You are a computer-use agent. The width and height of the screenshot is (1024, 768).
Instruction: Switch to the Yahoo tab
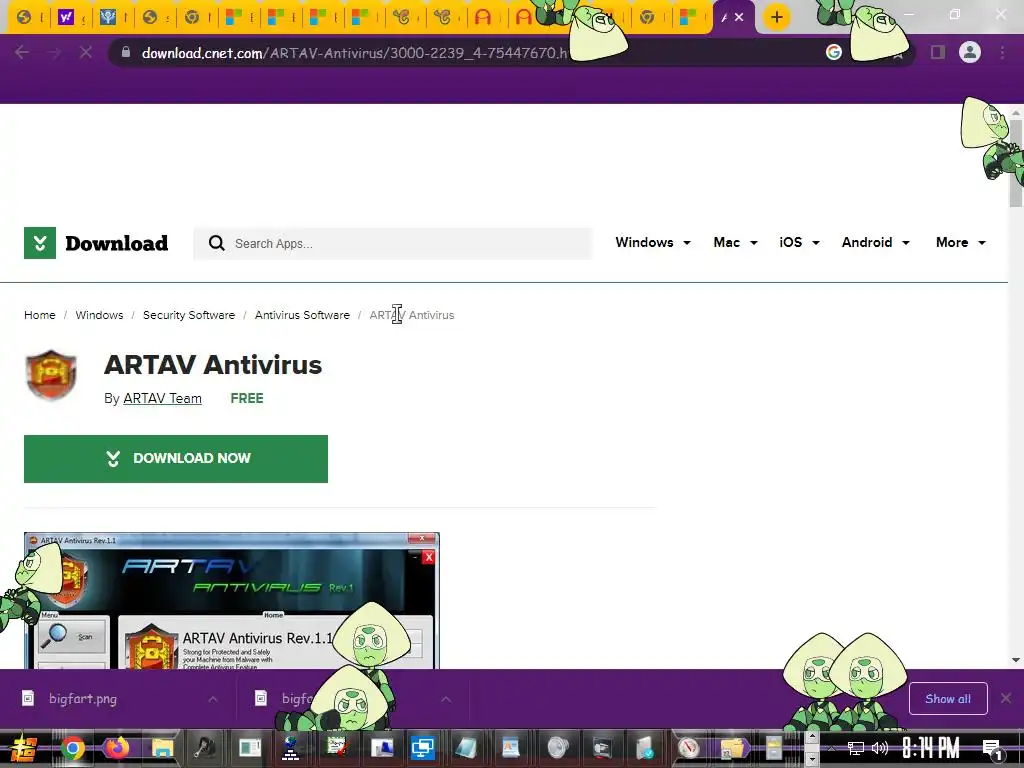pos(71,17)
